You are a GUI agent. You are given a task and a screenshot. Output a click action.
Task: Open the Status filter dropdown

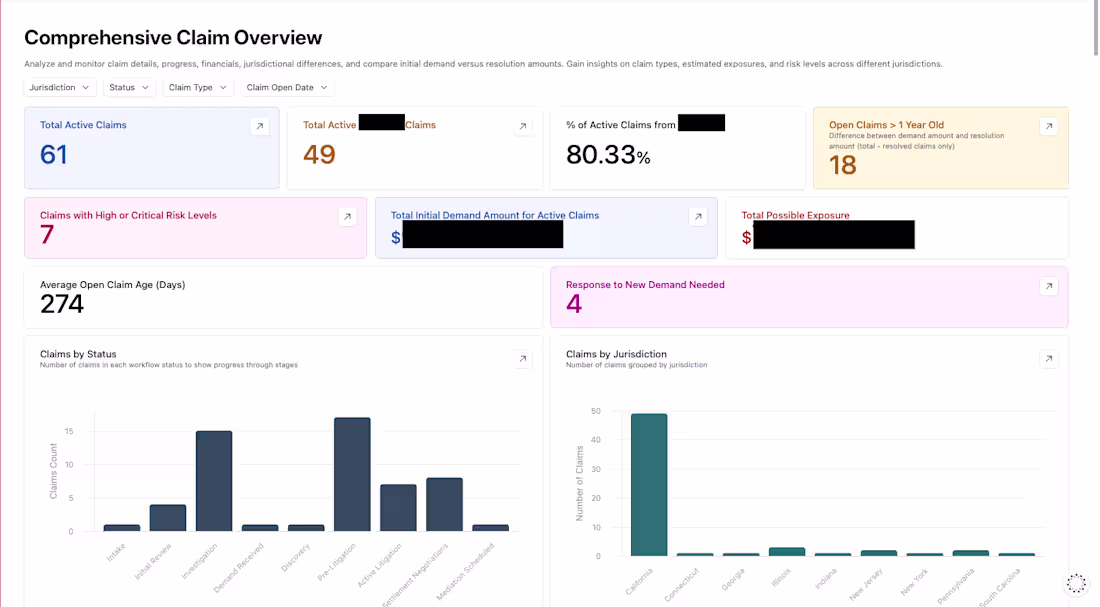(129, 88)
